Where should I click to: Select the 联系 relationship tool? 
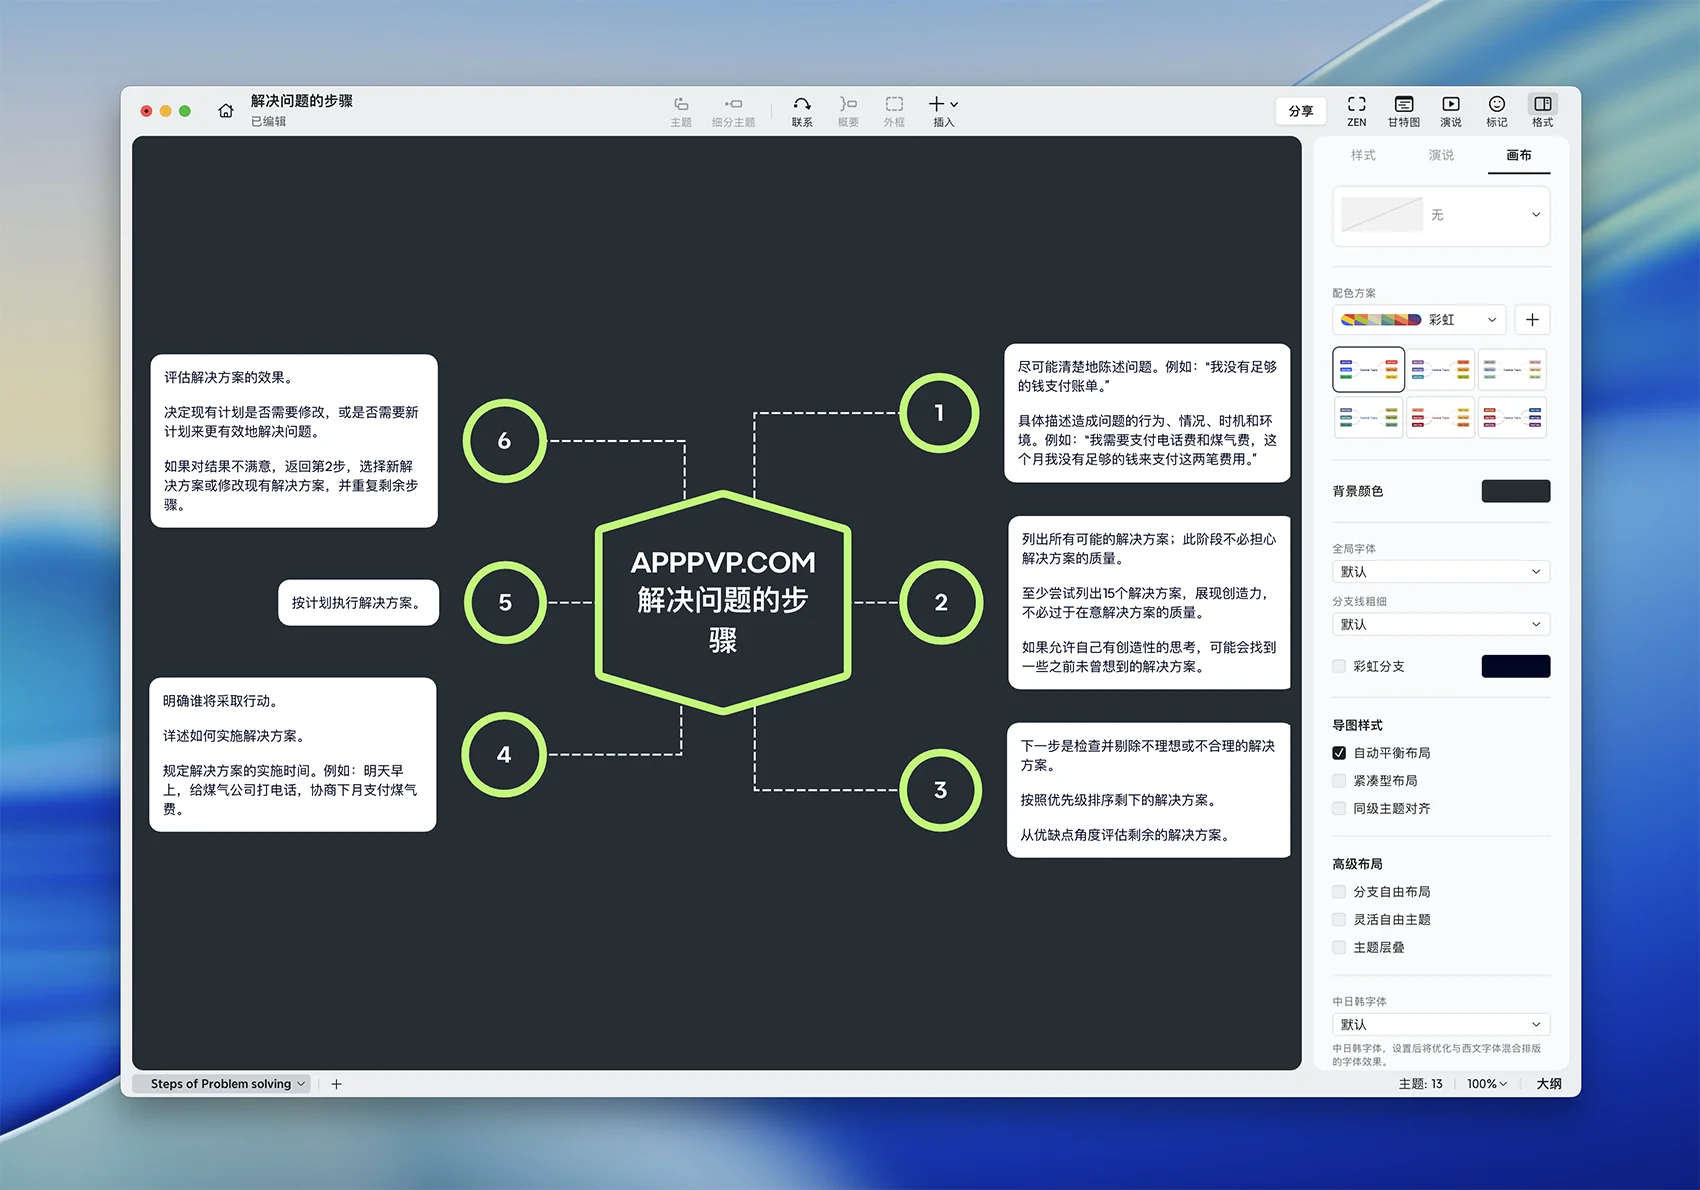point(802,110)
